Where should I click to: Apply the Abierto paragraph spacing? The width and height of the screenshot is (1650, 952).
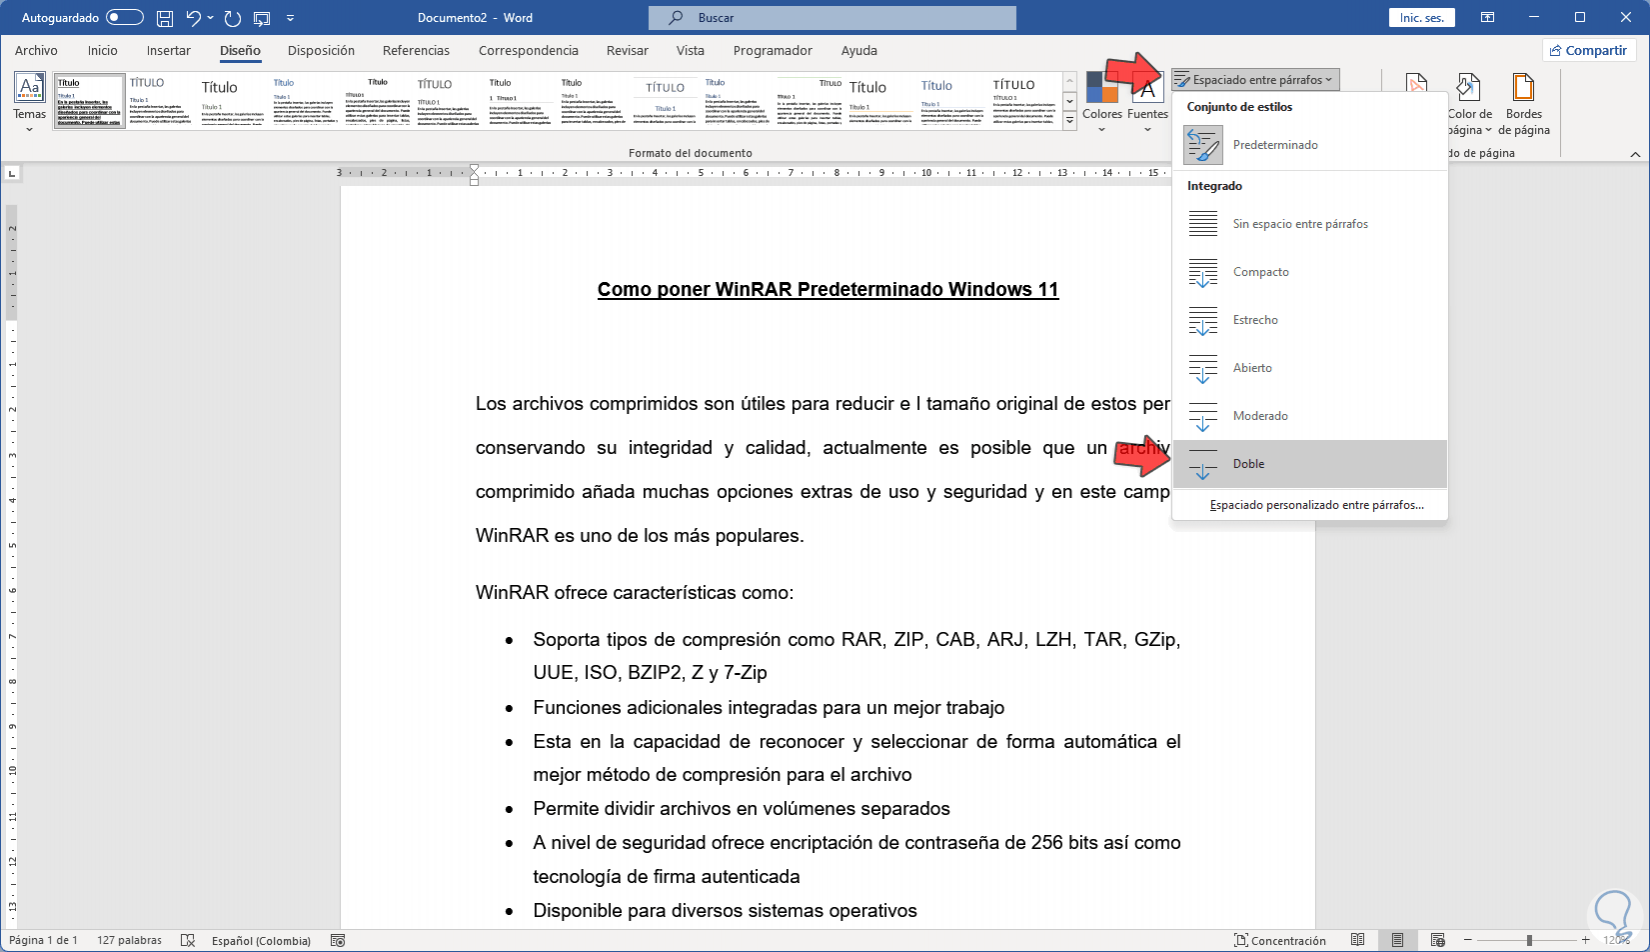click(1310, 368)
